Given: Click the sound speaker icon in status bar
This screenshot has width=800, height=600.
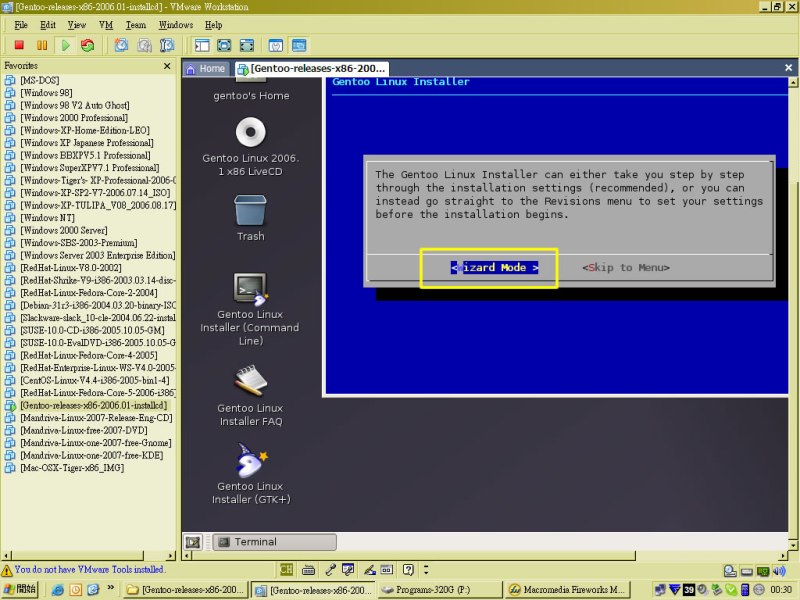Looking at the screenshot, I should tap(779, 571).
